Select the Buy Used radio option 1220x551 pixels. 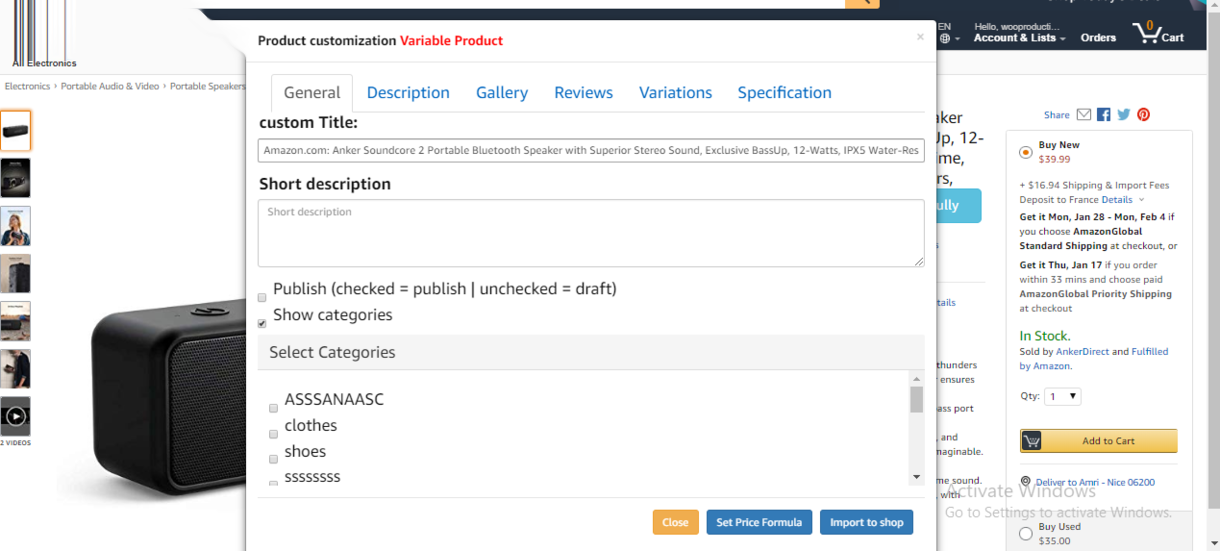1026,534
